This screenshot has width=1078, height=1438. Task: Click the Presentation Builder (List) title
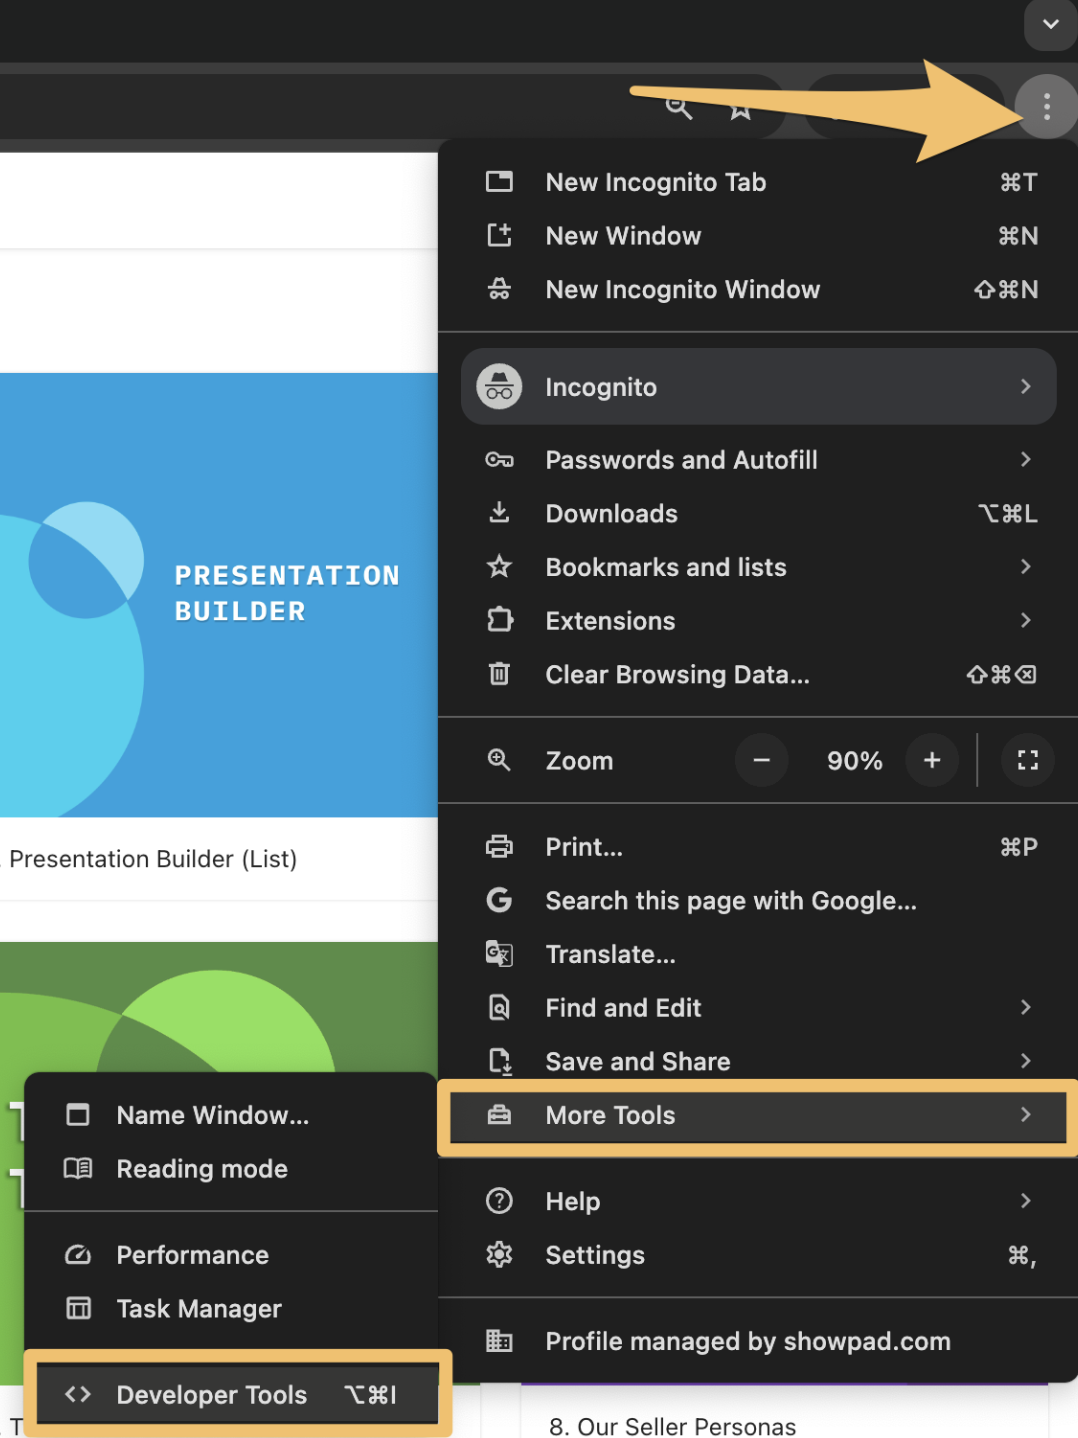(x=153, y=859)
